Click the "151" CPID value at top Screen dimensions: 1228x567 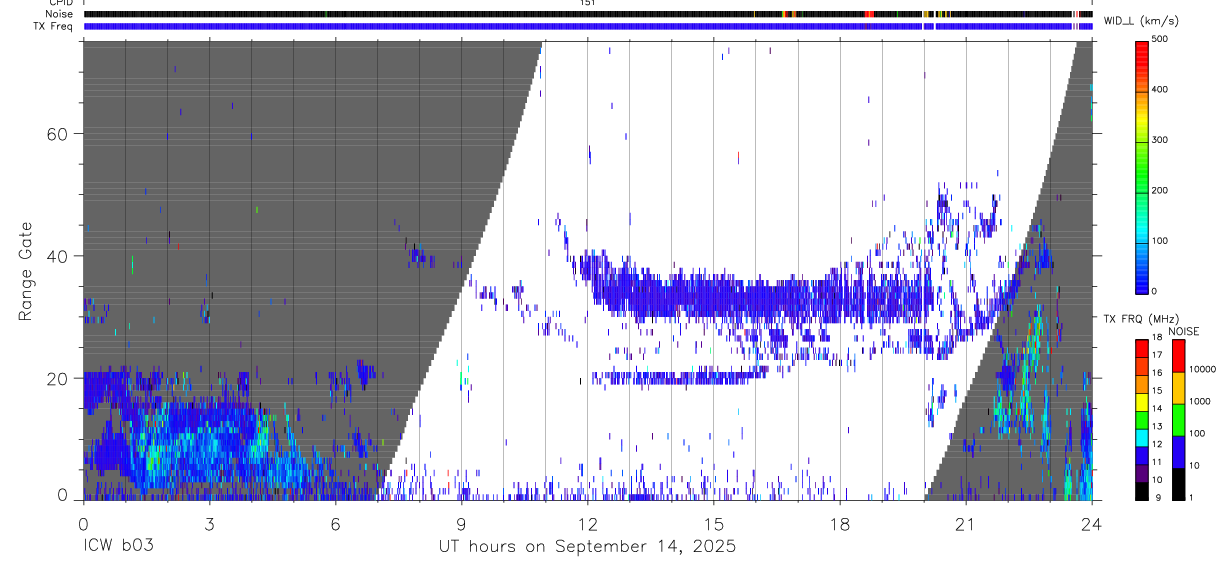tap(587, 3)
